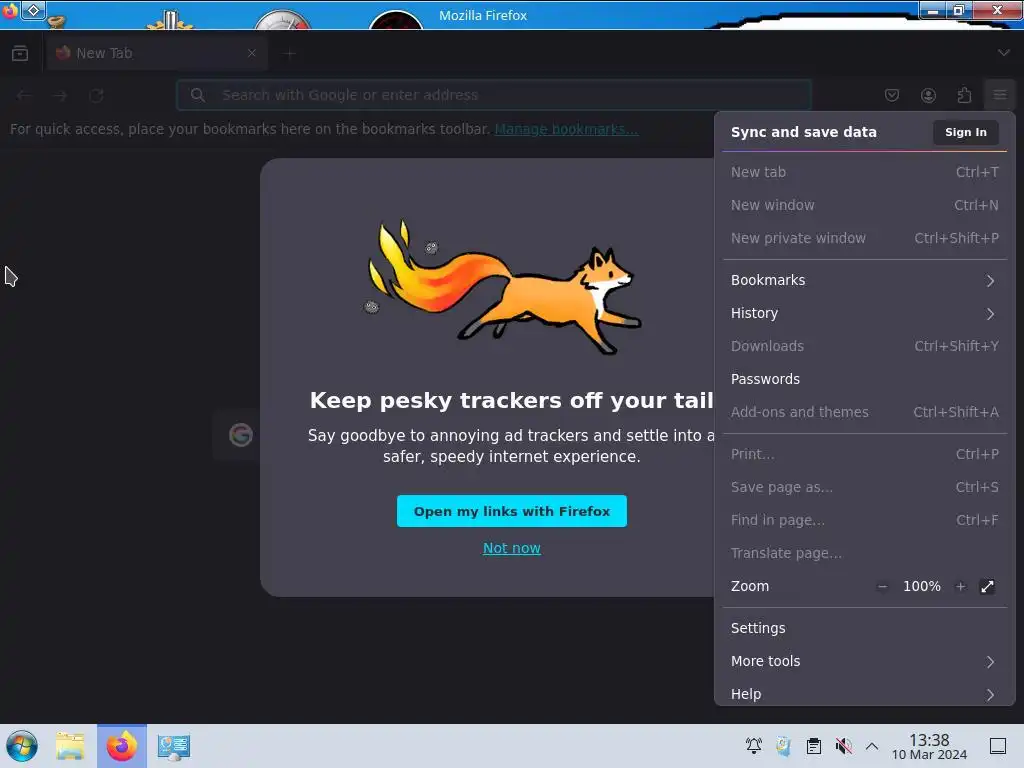Reset zoom via the 100% label
Viewport: 1024px width, 768px height.
921,586
